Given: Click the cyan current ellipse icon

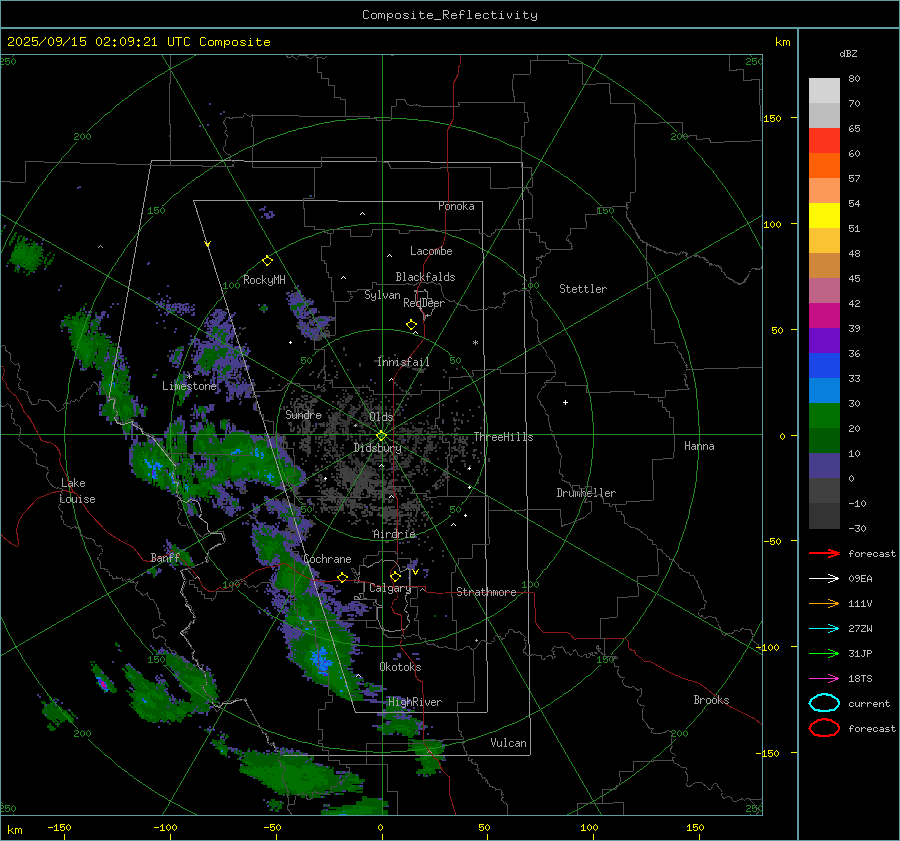Looking at the screenshot, I should (824, 703).
